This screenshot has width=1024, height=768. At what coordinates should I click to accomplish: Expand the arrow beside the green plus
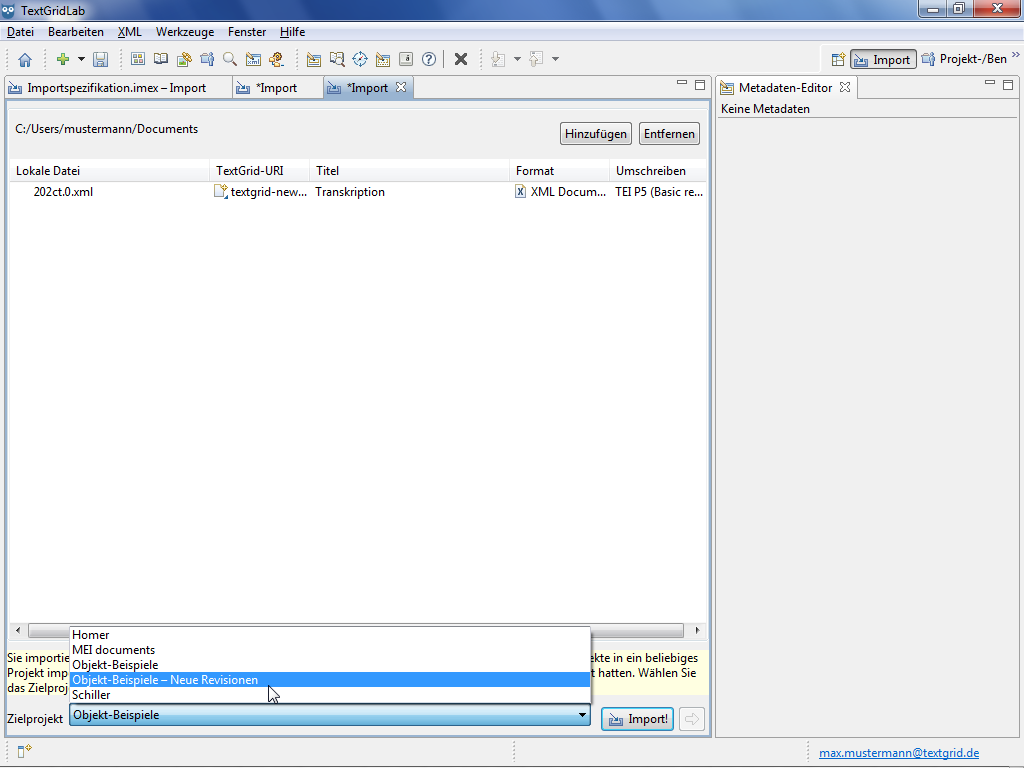coord(82,59)
